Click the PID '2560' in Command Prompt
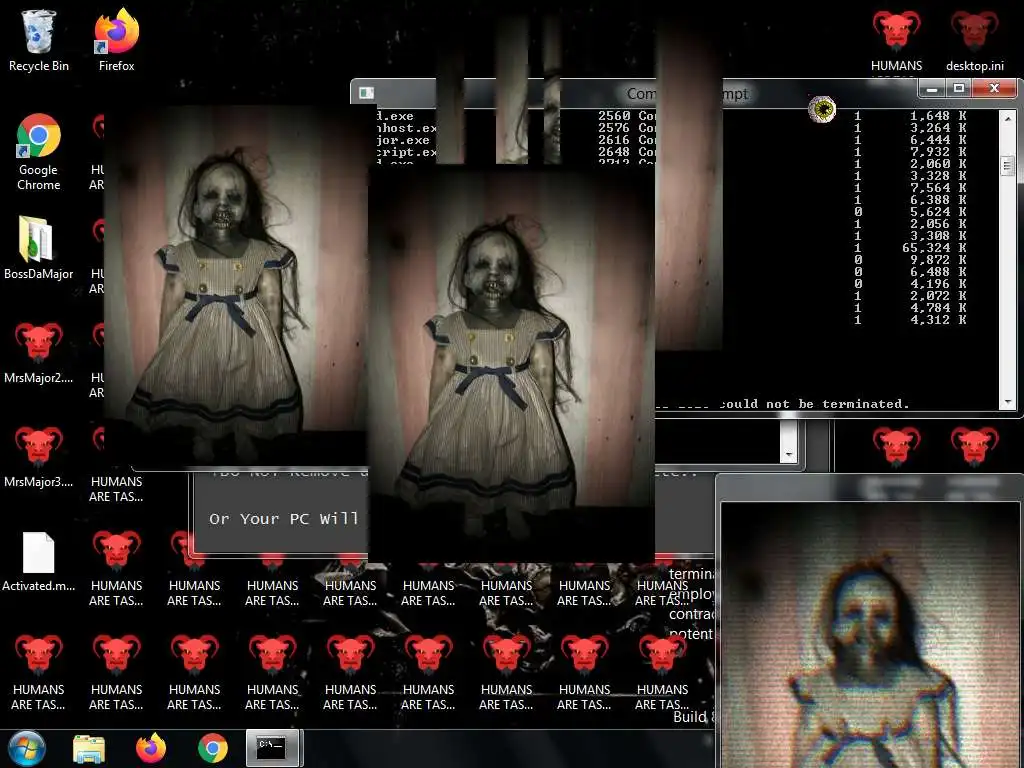This screenshot has width=1024, height=768. coord(614,116)
